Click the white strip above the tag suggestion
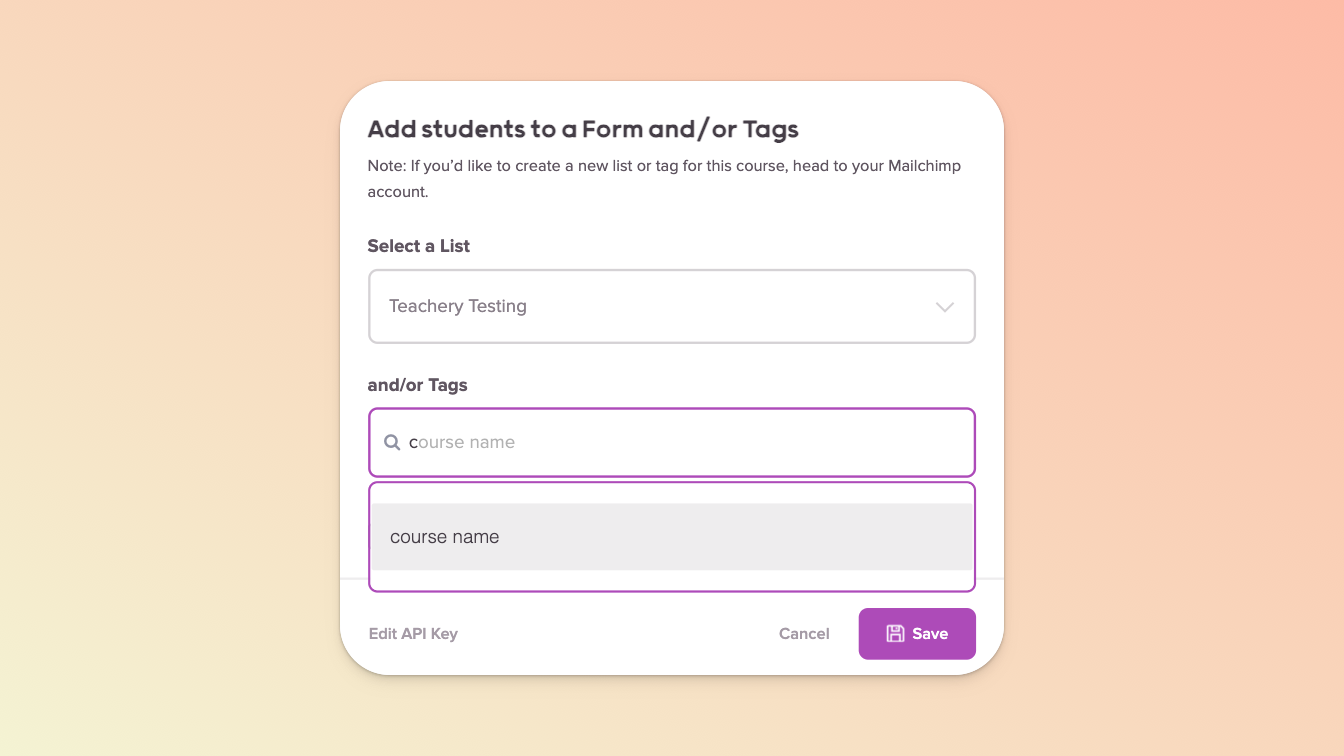The image size is (1344, 756). click(671, 493)
